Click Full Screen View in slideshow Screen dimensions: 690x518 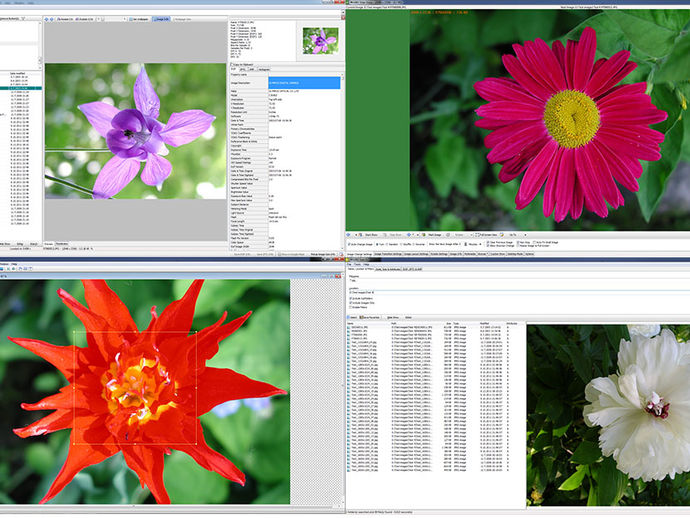coord(486,235)
